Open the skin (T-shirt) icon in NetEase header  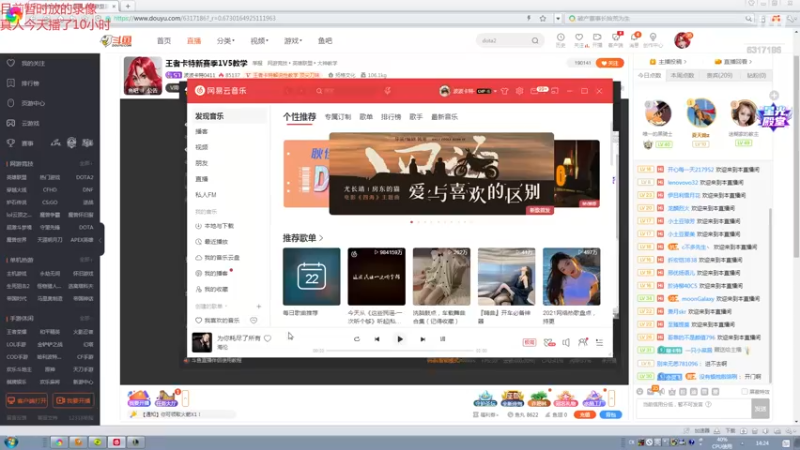pyautogui.click(x=505, y=91)
